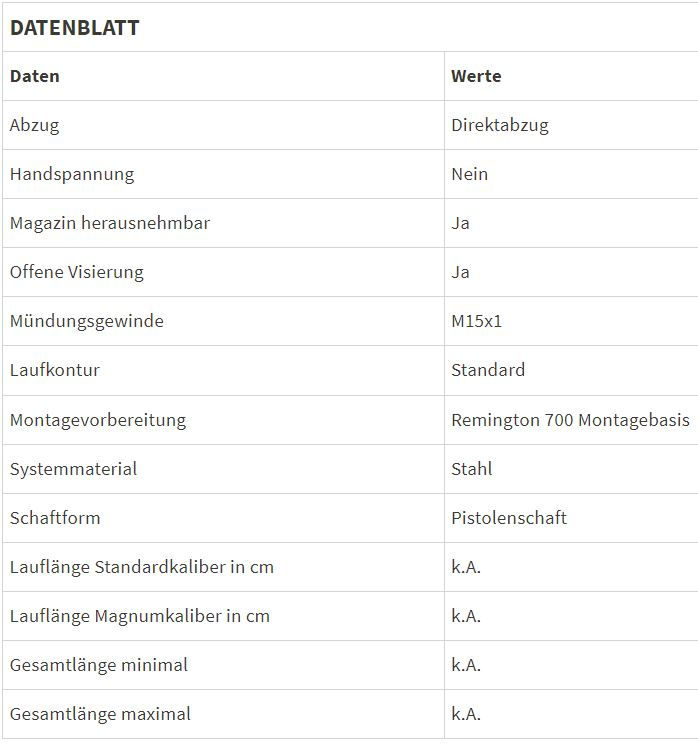
Task: Select the M15x1 thread value
Action: coord(476,321)
